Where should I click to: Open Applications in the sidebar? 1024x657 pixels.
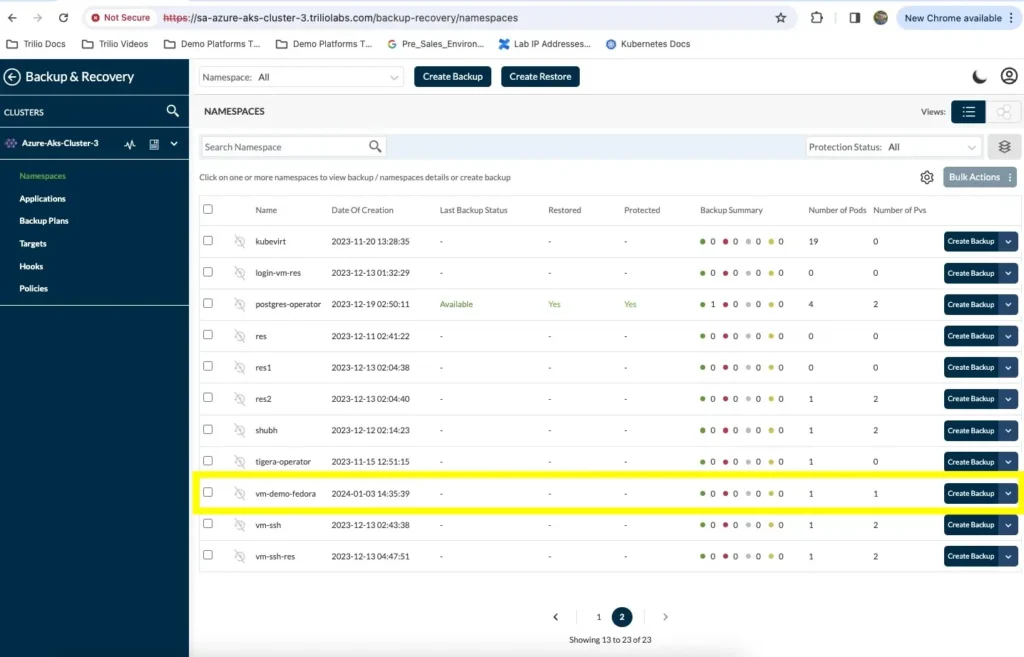pos(42,199)
